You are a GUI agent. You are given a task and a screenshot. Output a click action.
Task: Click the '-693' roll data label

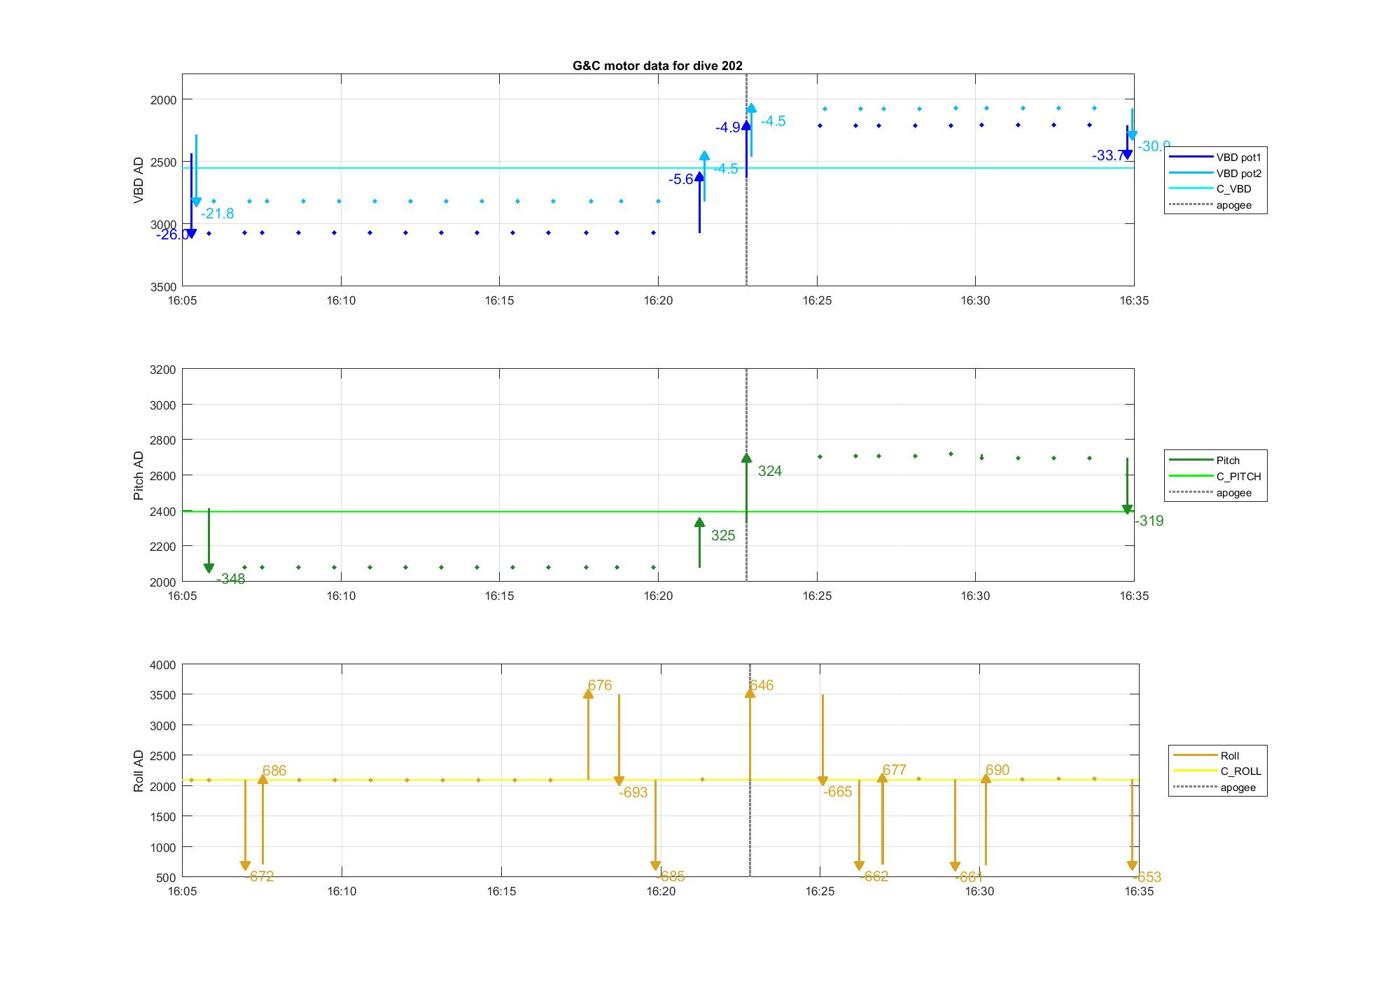point(633,792)
